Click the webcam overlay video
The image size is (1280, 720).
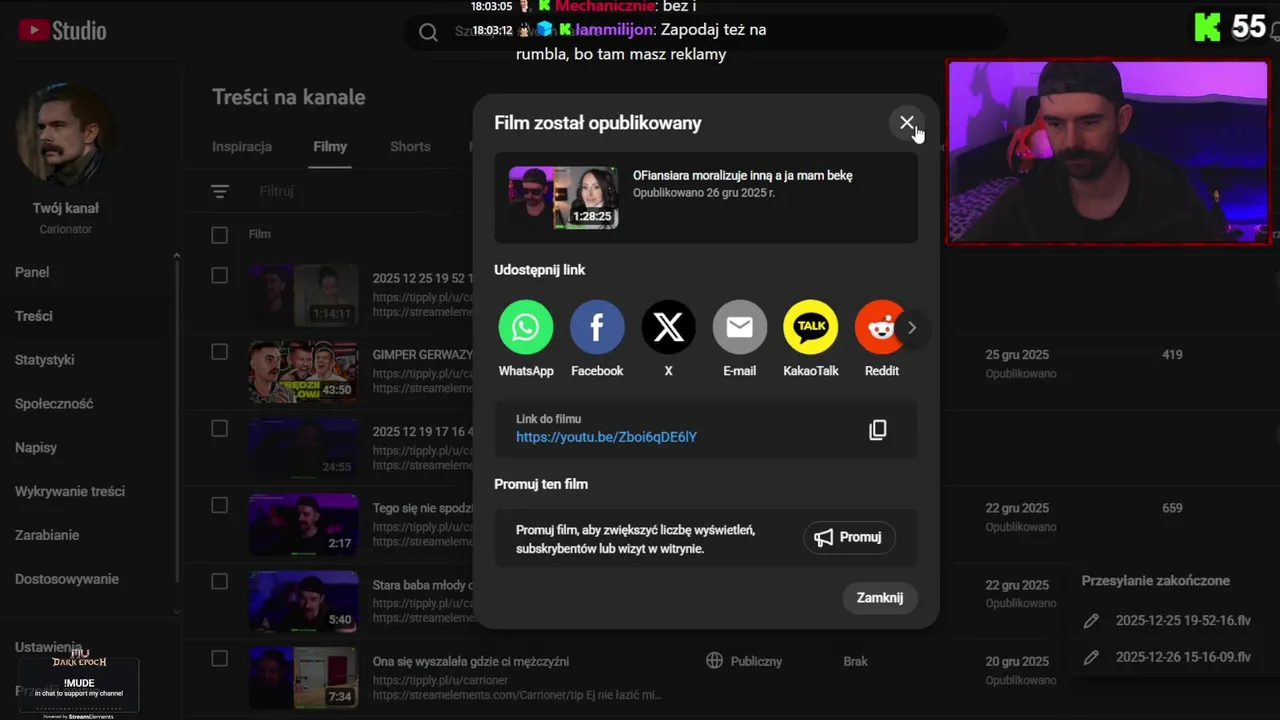pyautogui.click(x=1108, y=152)
